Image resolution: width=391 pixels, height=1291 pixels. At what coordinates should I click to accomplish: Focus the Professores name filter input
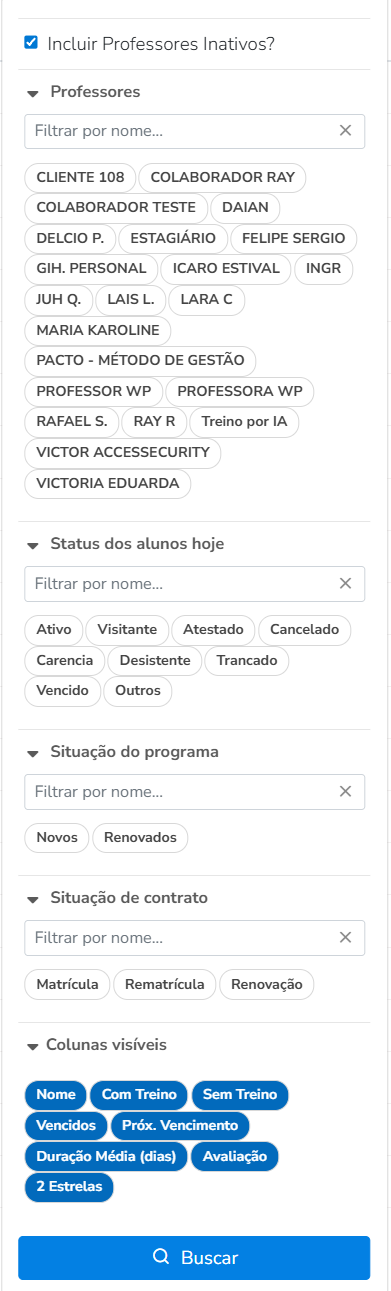180,130
